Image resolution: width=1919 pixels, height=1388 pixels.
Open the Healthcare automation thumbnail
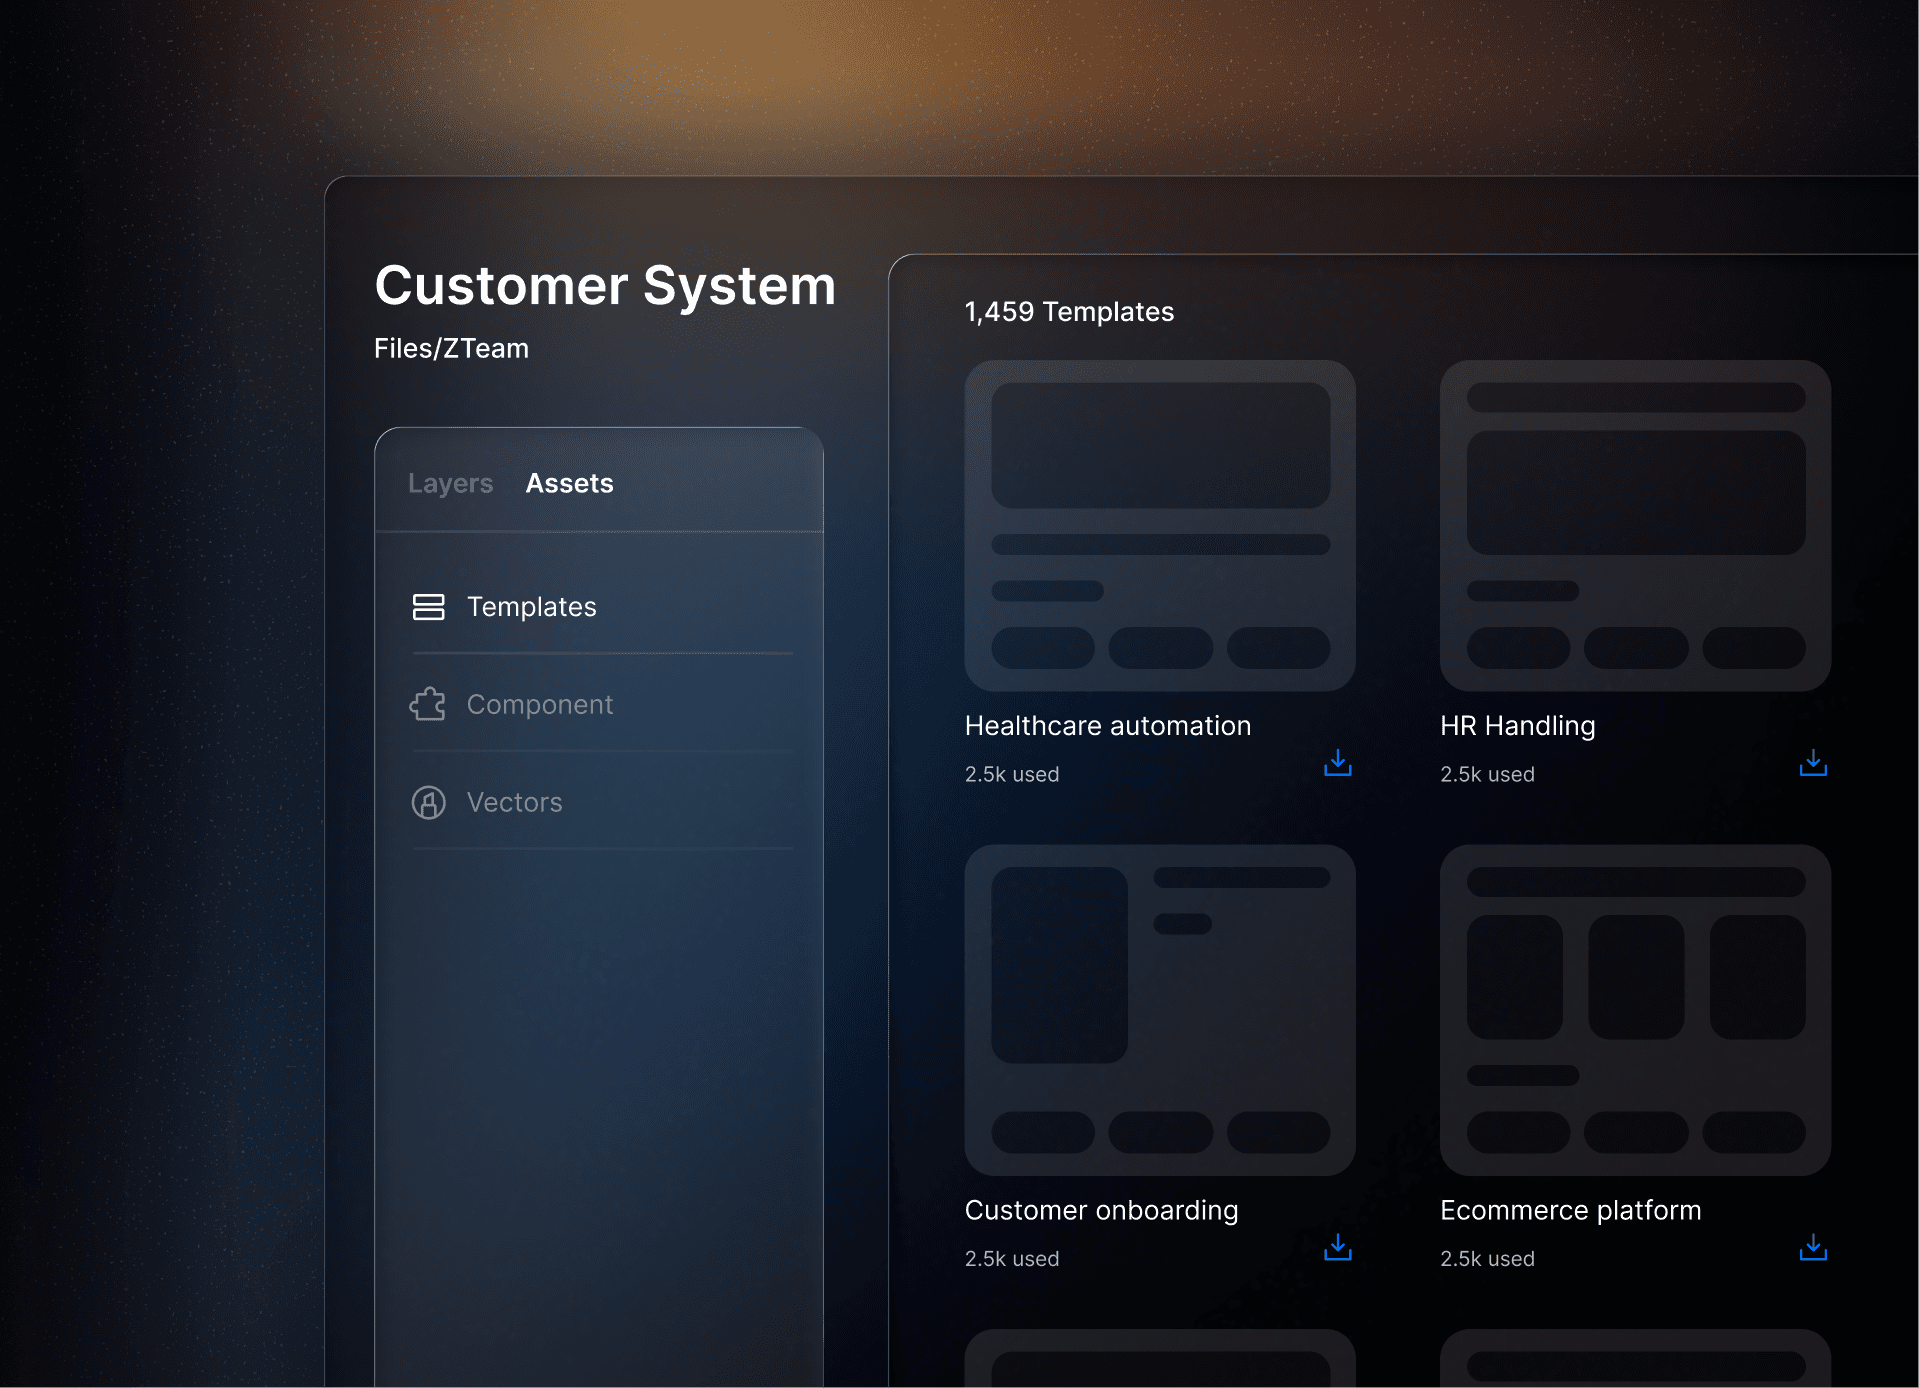click(x=1160, y=526)
